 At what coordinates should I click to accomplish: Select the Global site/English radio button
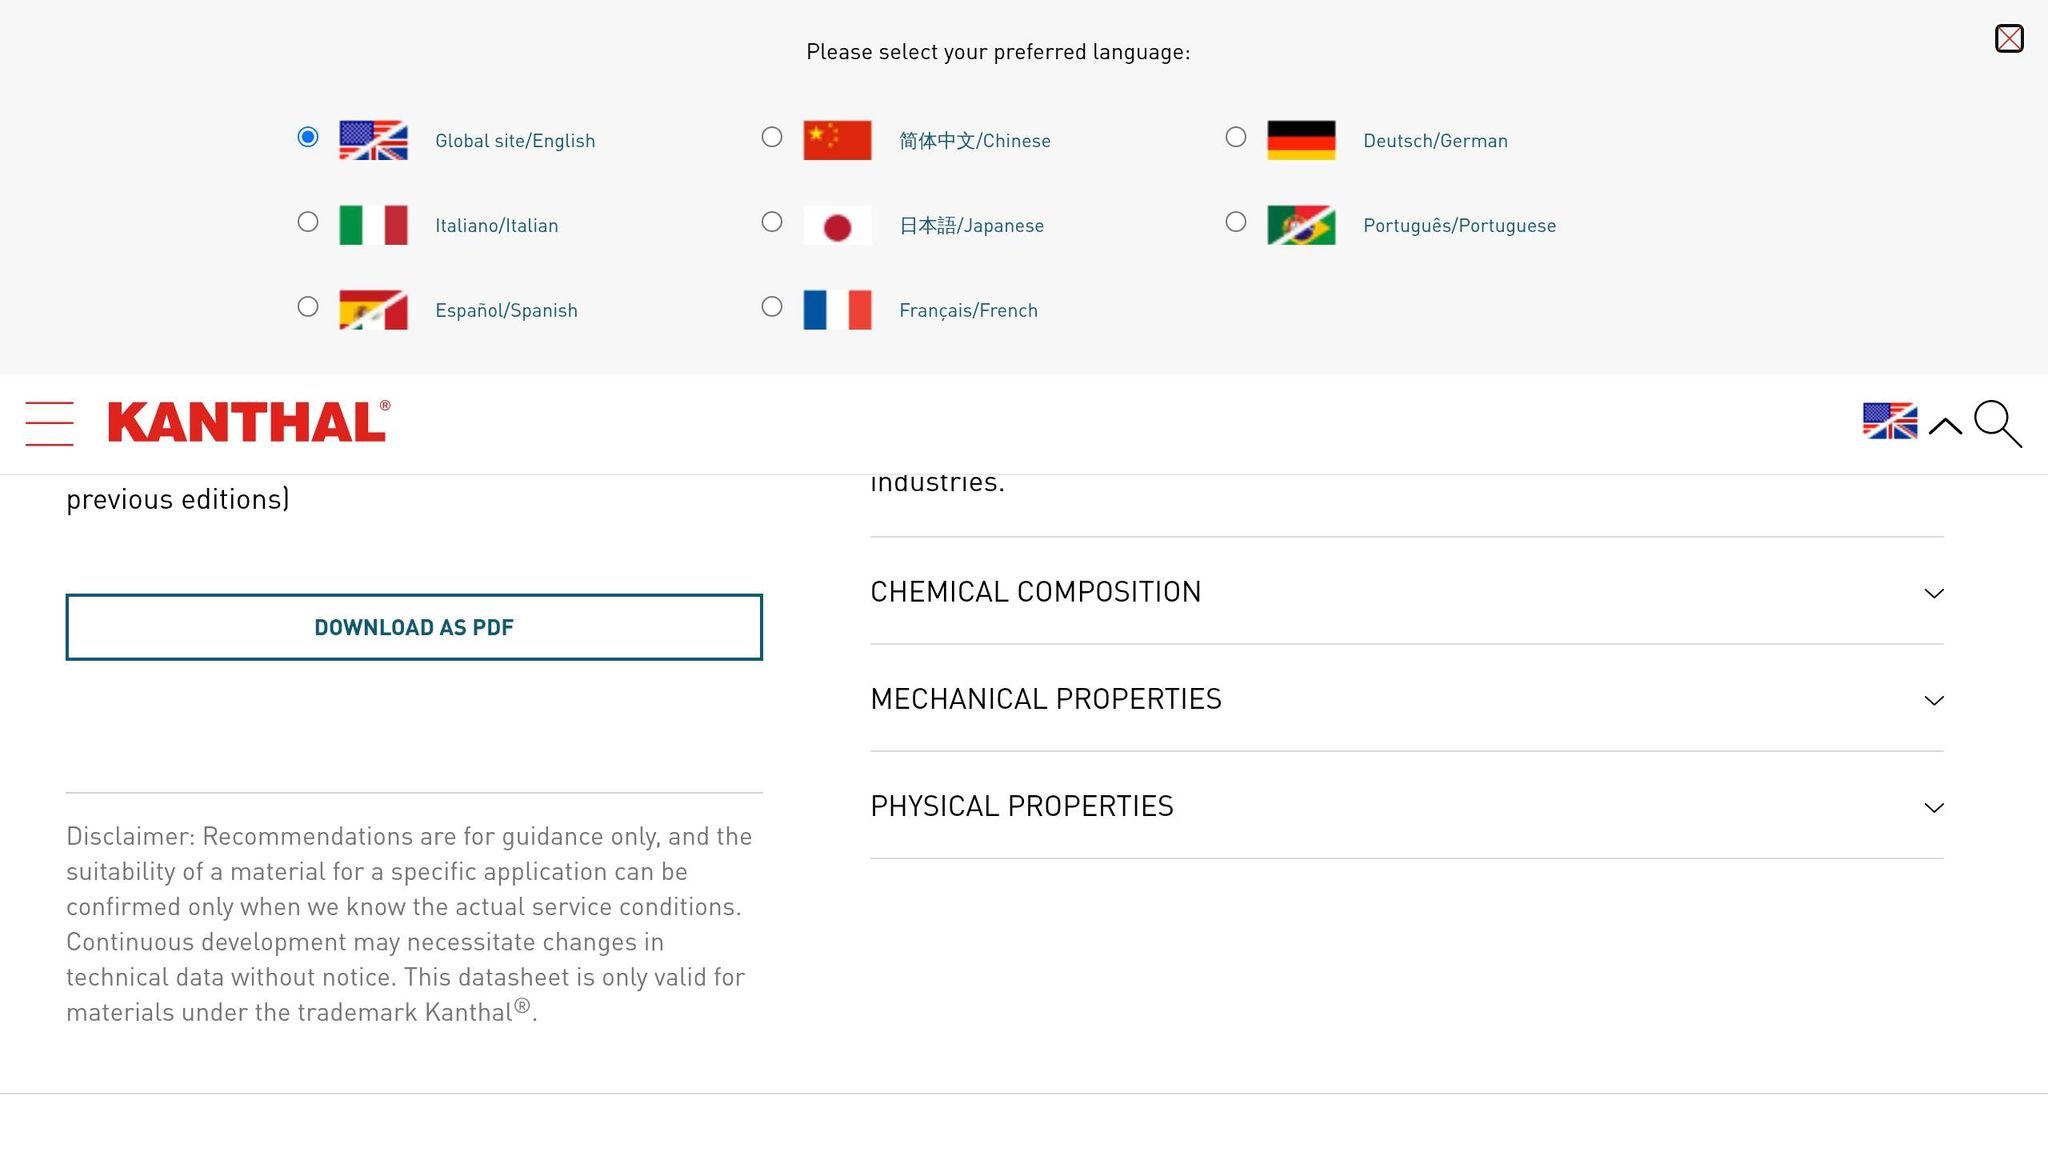coord(308,137)
